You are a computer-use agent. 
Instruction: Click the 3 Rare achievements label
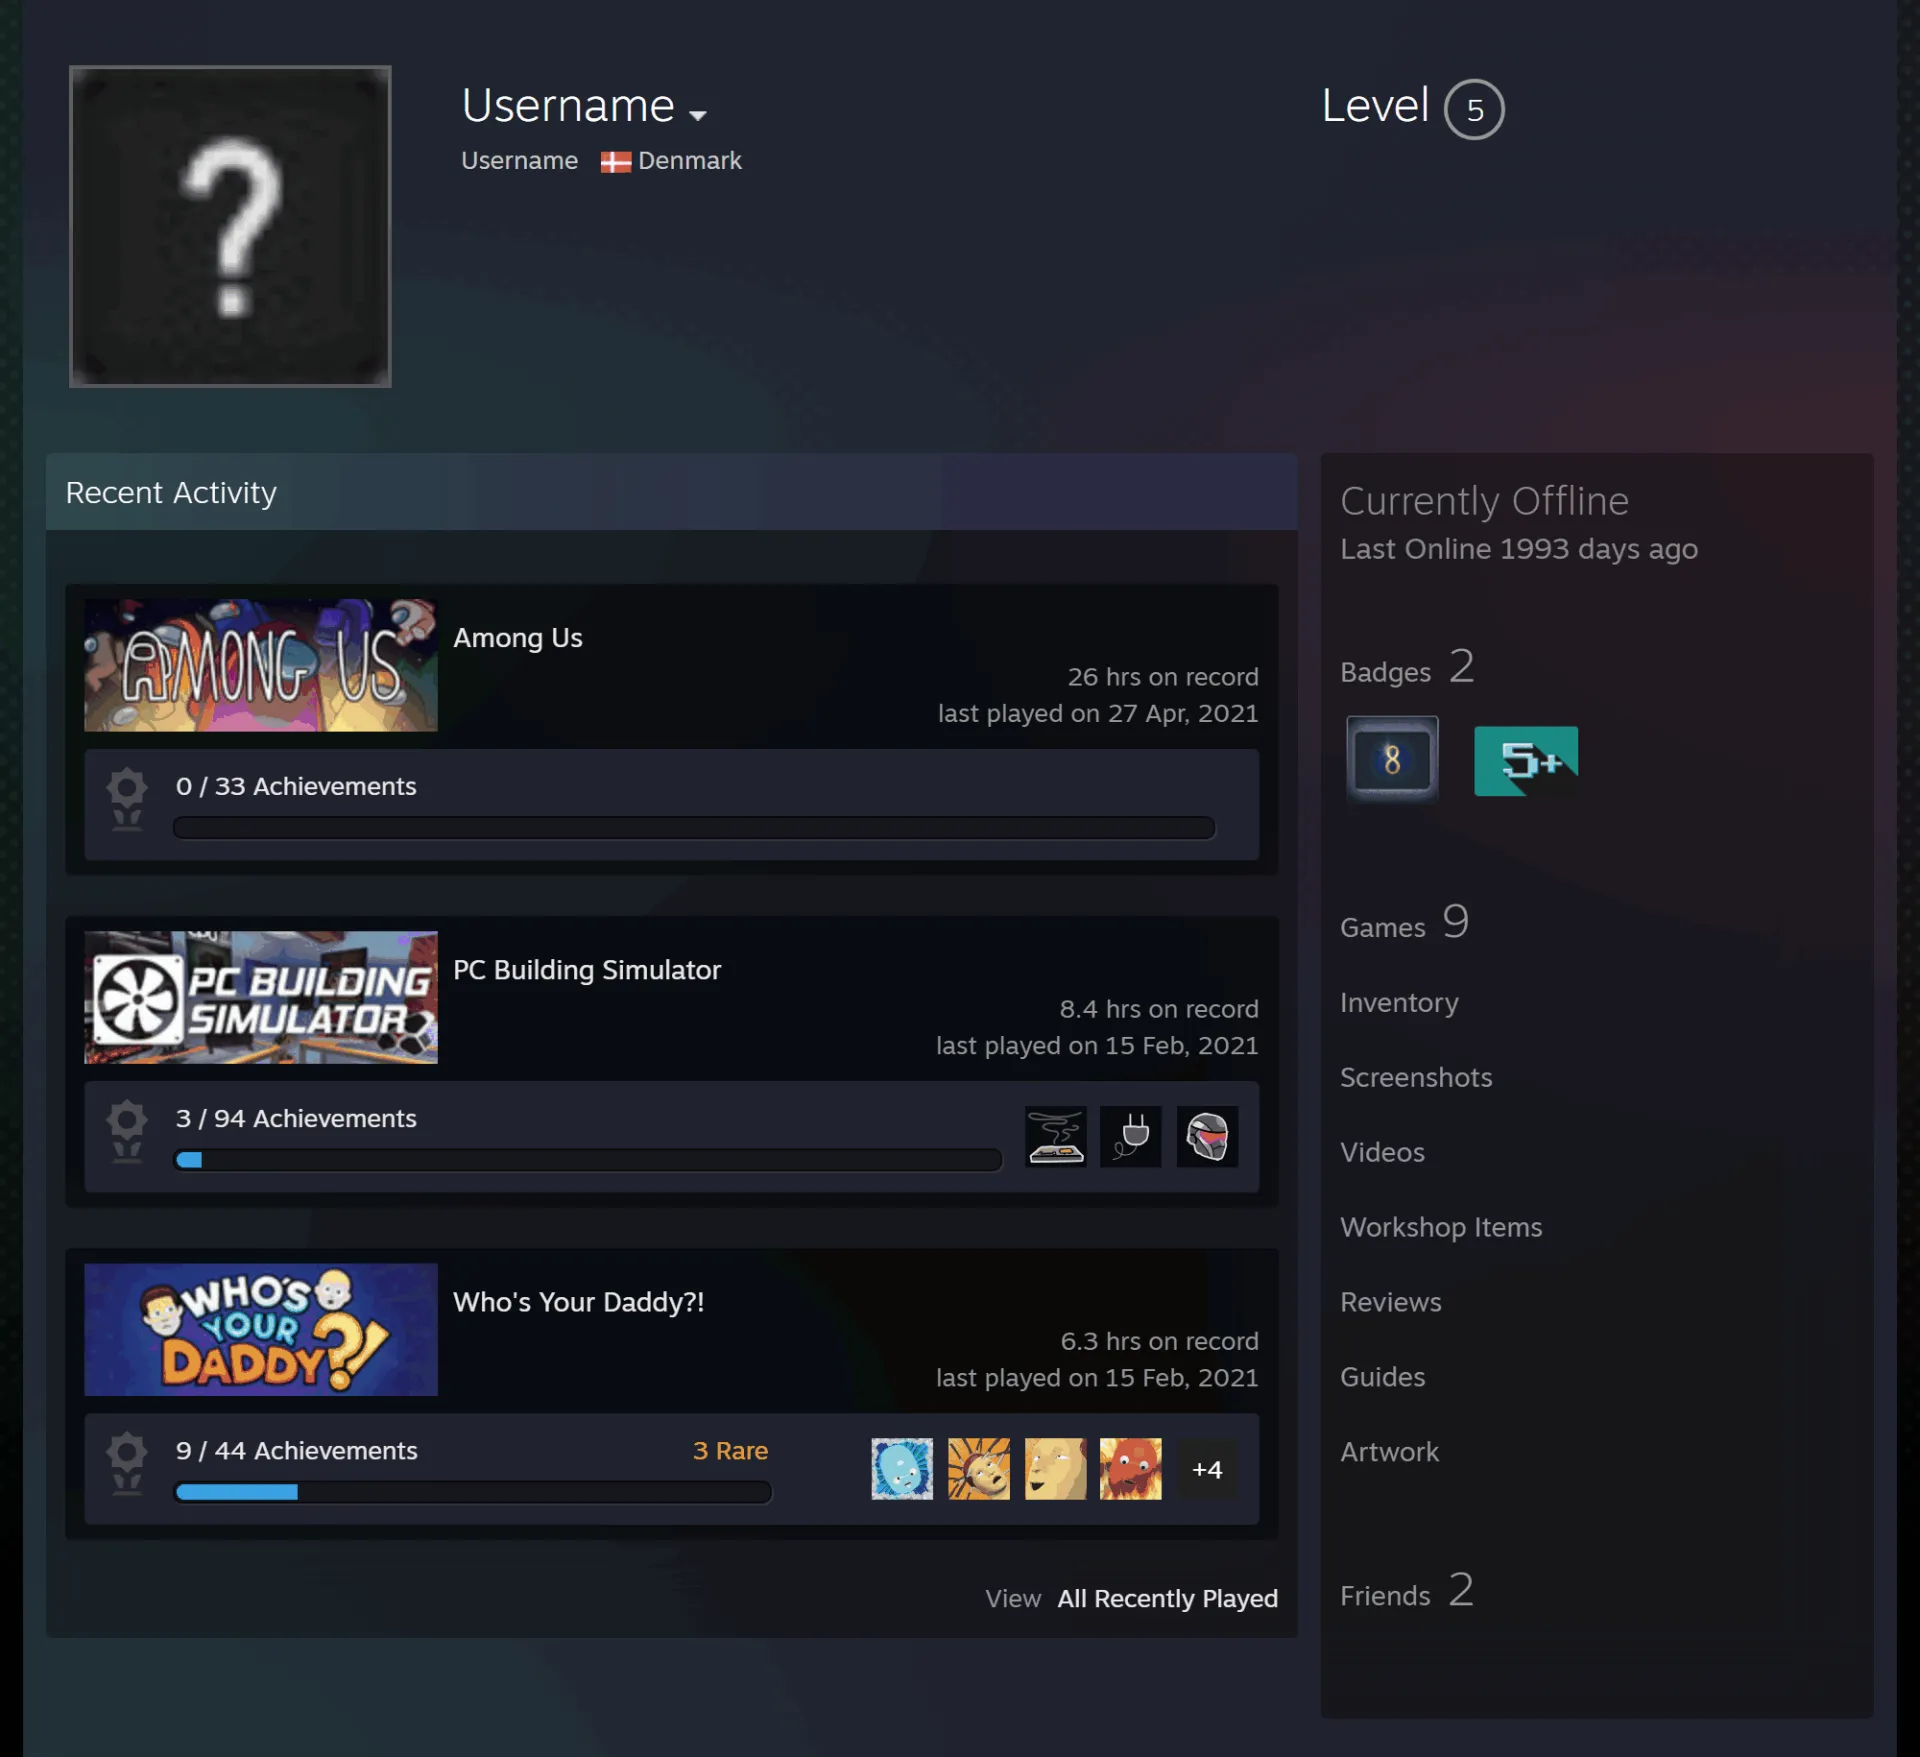730,1451
